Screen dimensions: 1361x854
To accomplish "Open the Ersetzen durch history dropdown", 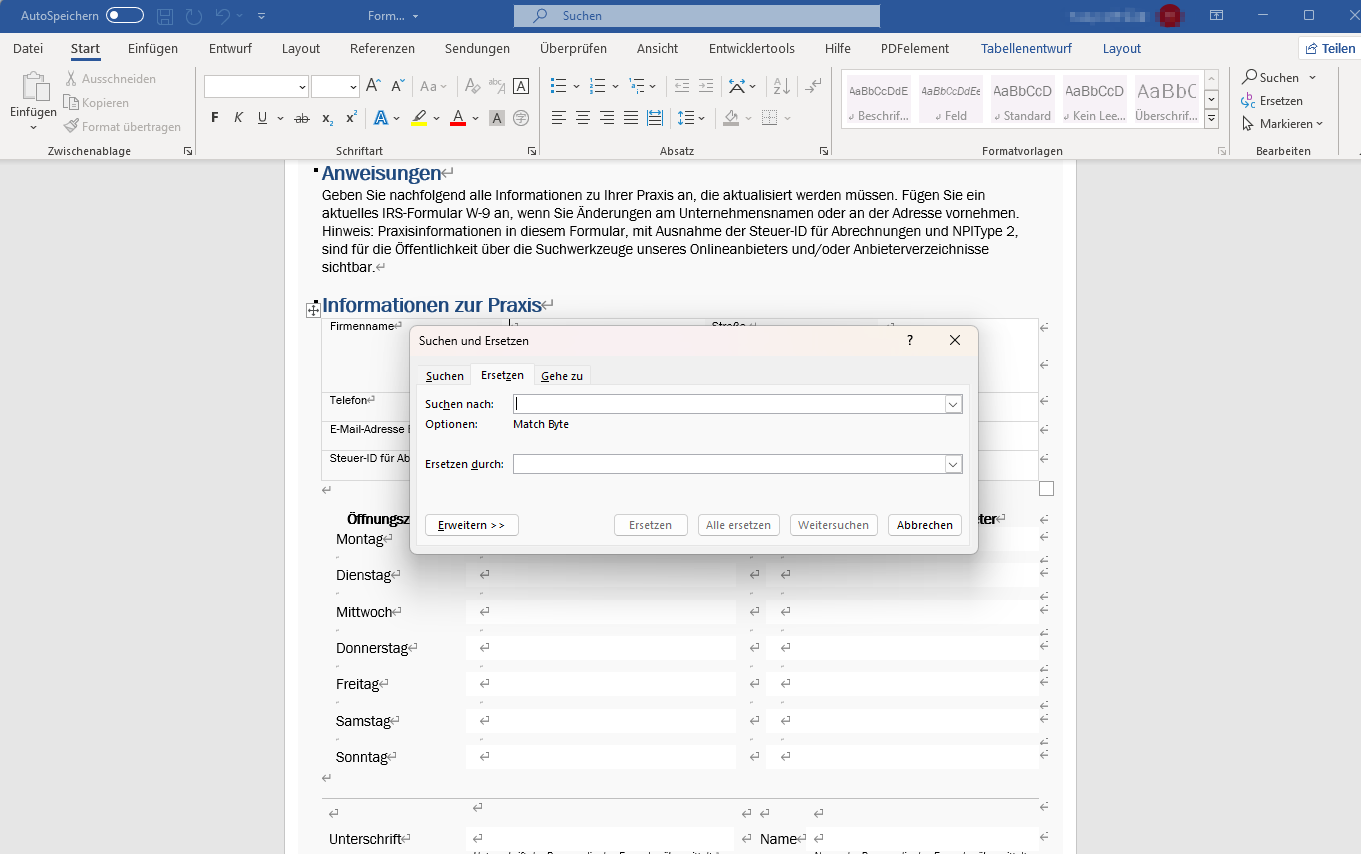I will click(954, 464).
